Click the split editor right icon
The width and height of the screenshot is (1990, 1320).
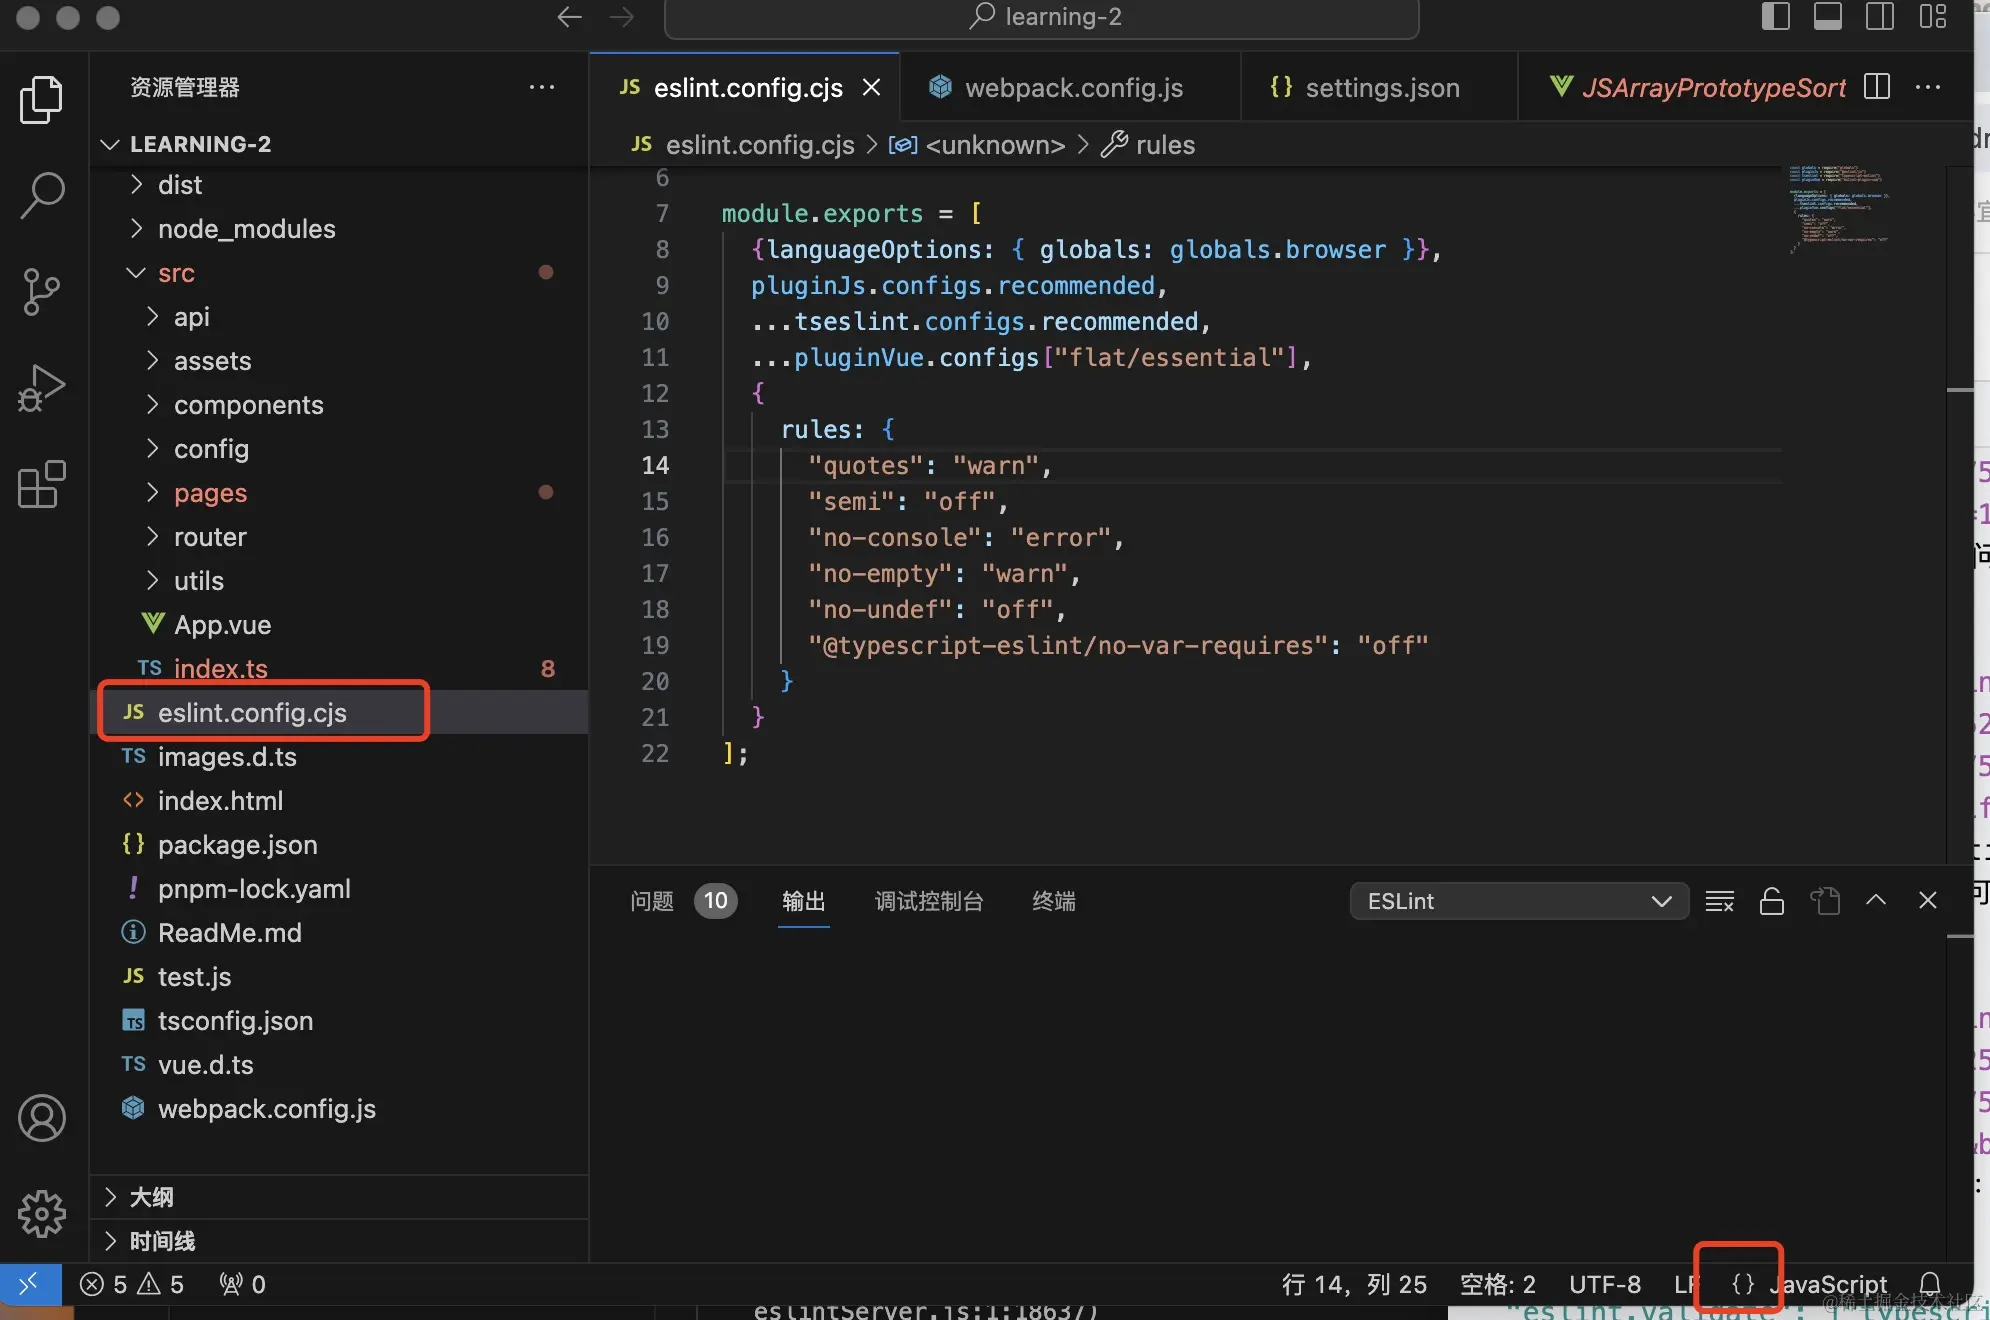pyautogui.click(x=1877, y=88)
